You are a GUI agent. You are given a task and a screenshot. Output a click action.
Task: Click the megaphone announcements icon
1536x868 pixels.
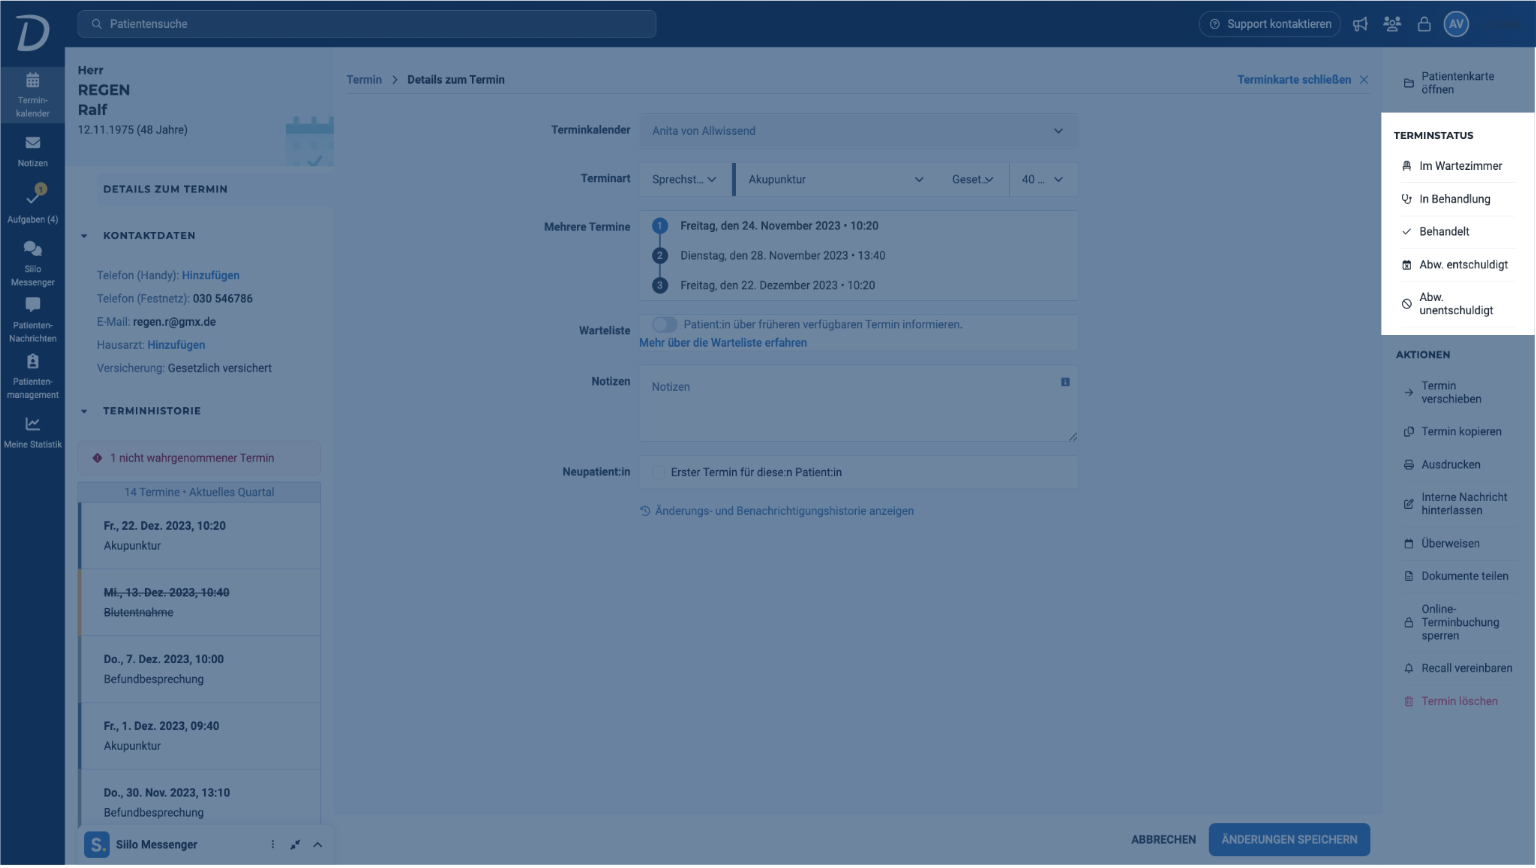(1360, 24)
